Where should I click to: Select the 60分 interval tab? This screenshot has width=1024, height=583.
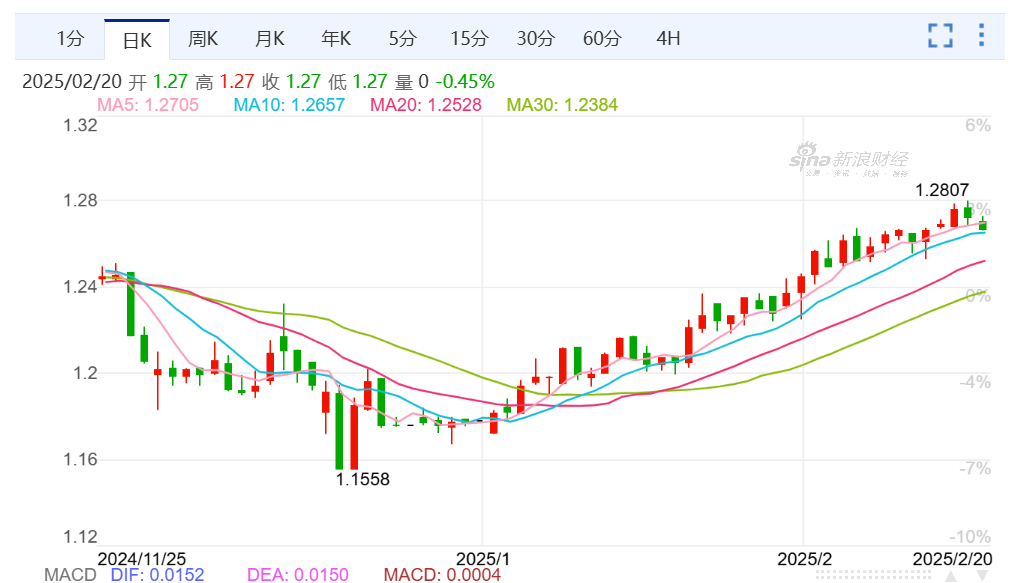[602, 39]
